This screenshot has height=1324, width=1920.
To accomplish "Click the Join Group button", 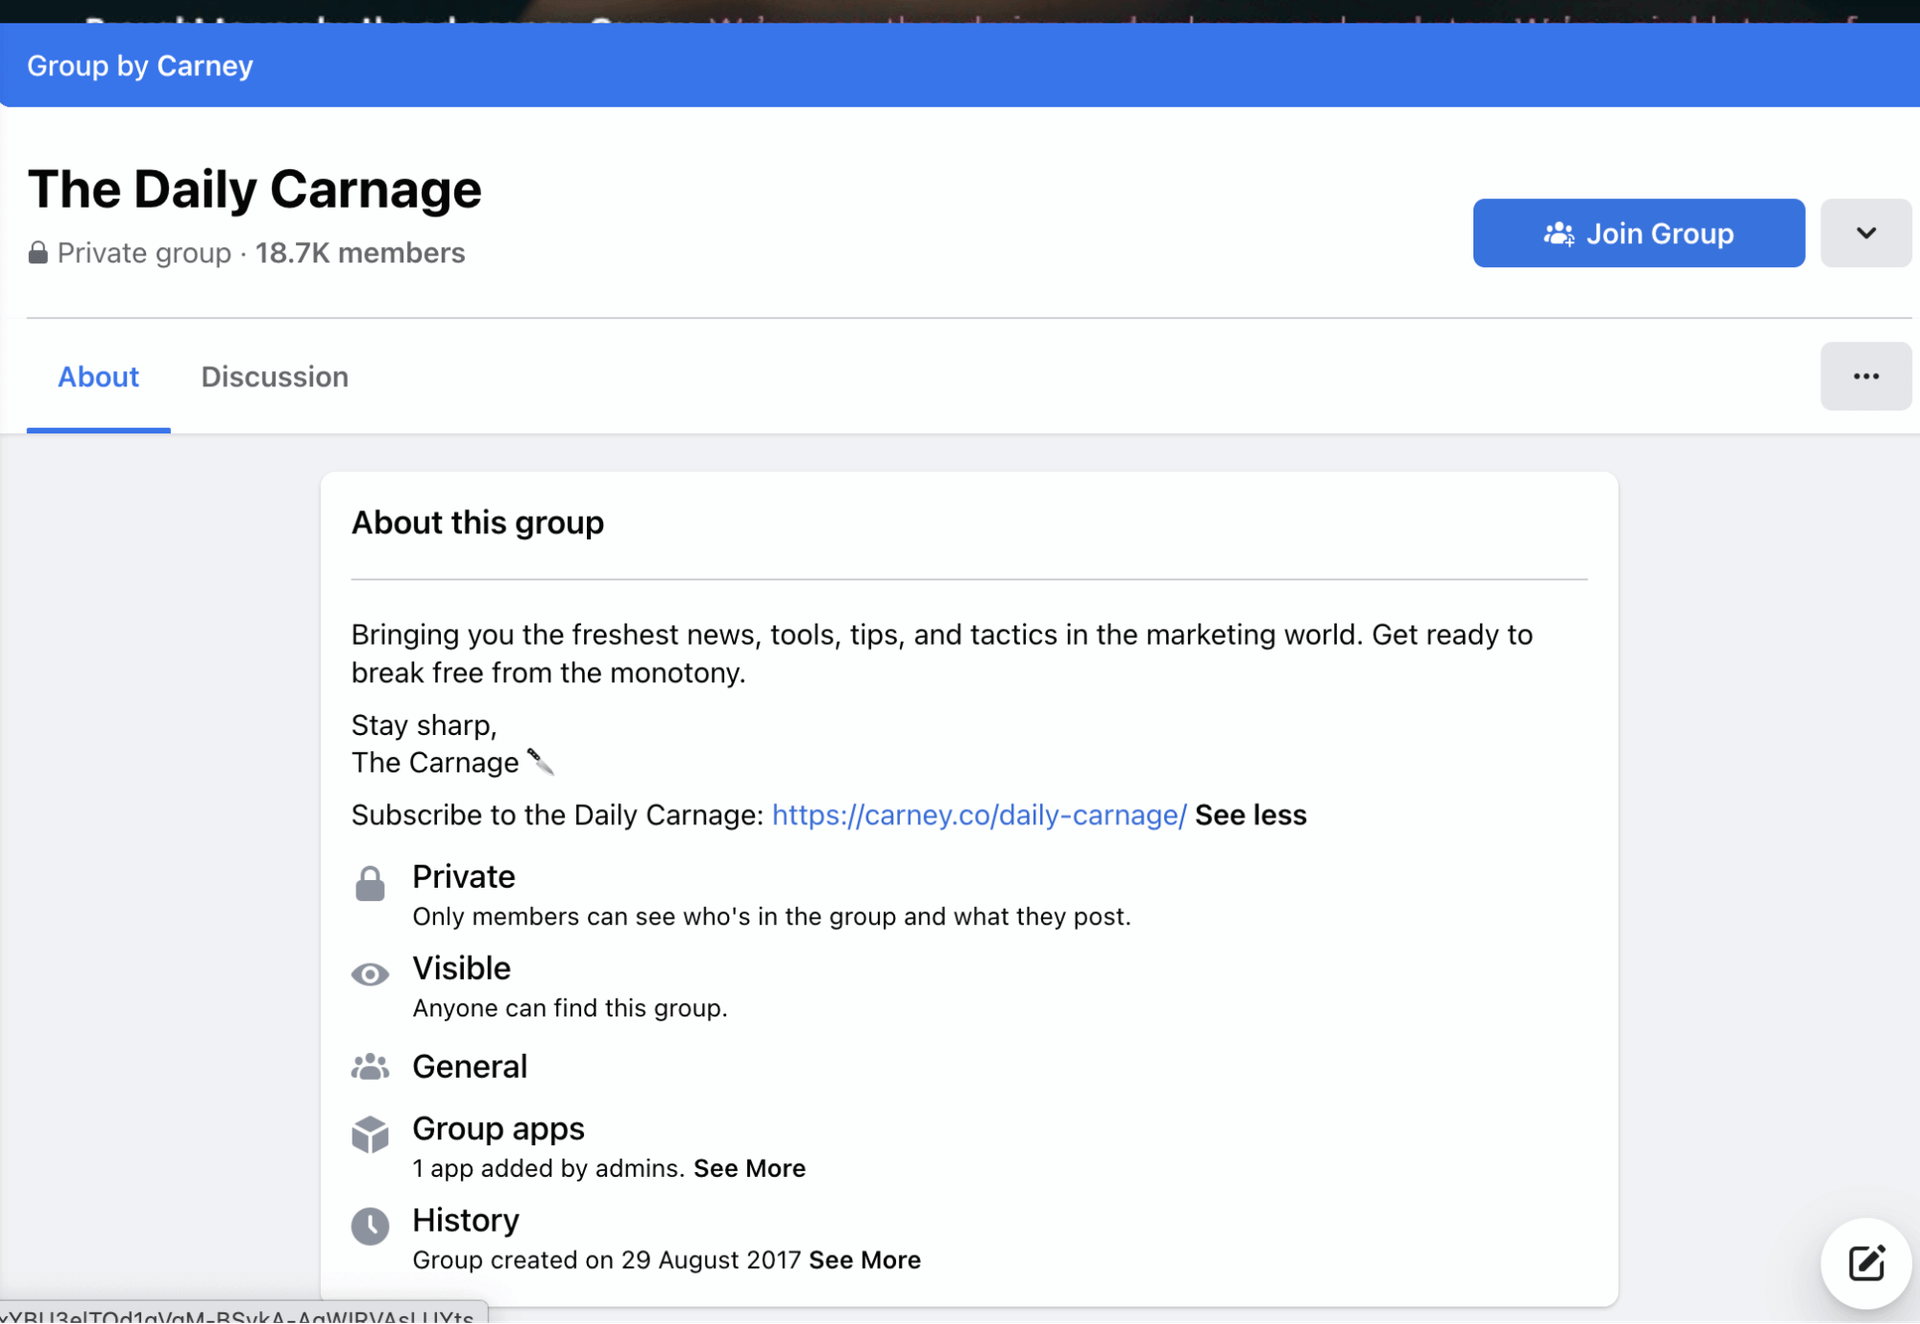I will (x=1638, y=233).
